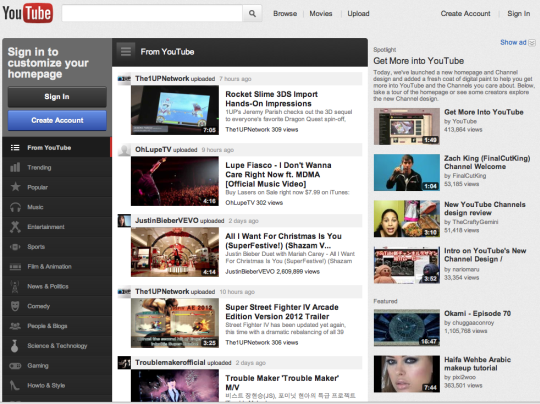This screenshot has width=540, height=404.
Task: Click Super Street Fighter IV trailer thumbnail
Action: pyautogui.click(x=175, y=323)
